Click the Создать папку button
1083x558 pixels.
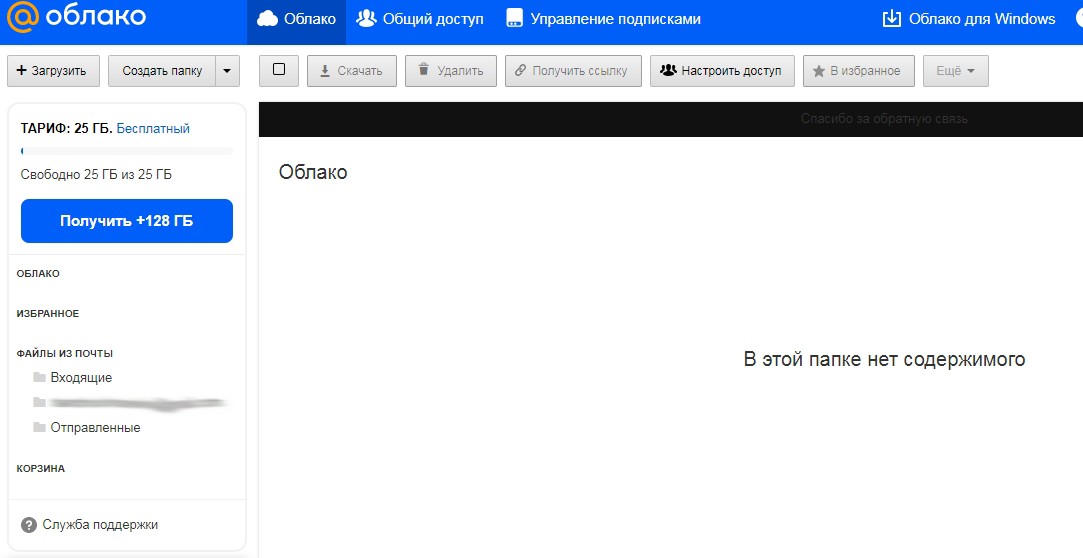[x=162, y=71]
